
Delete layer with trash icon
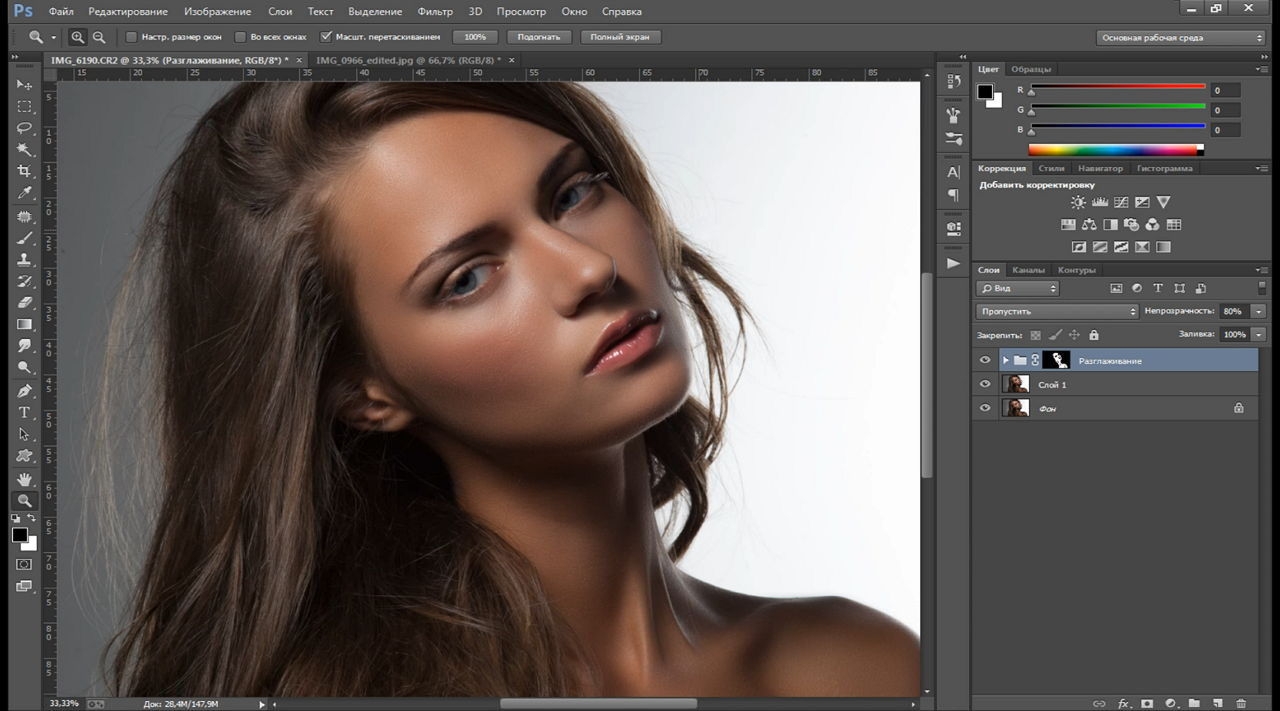(1241, 704)
